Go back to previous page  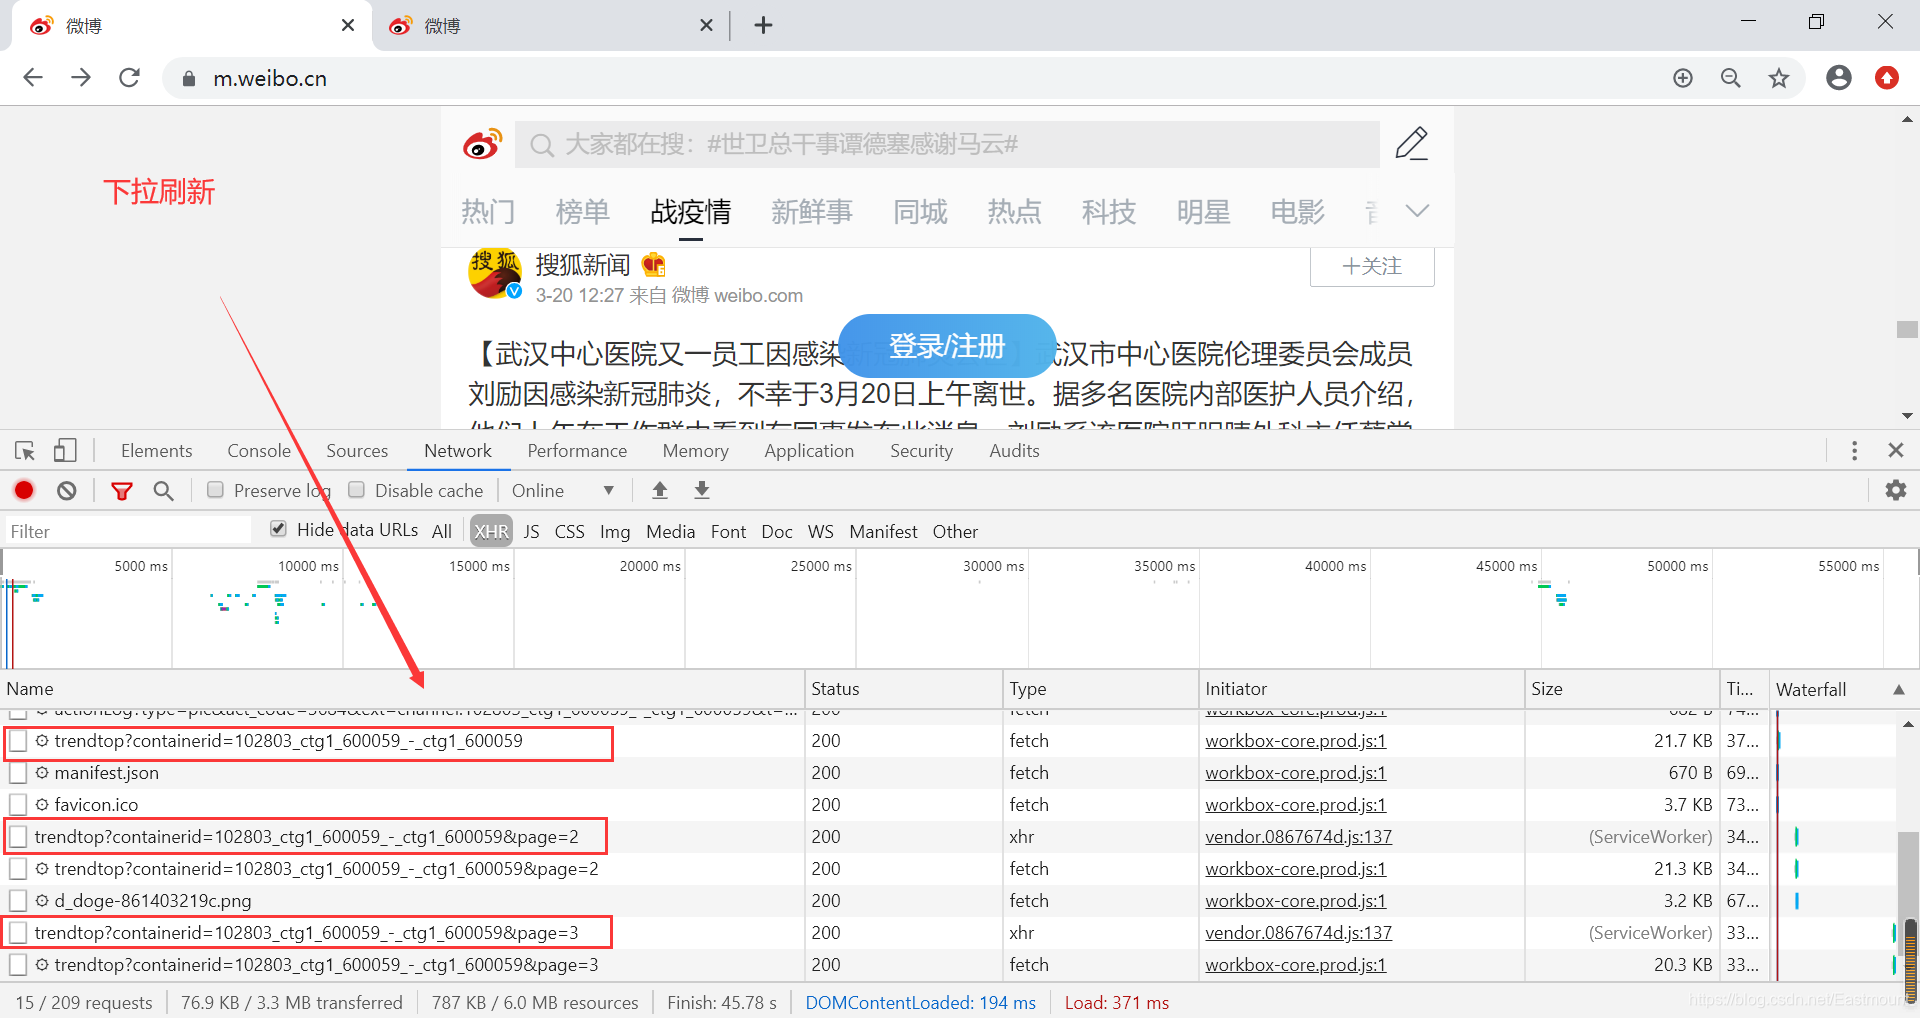point(33,78)
